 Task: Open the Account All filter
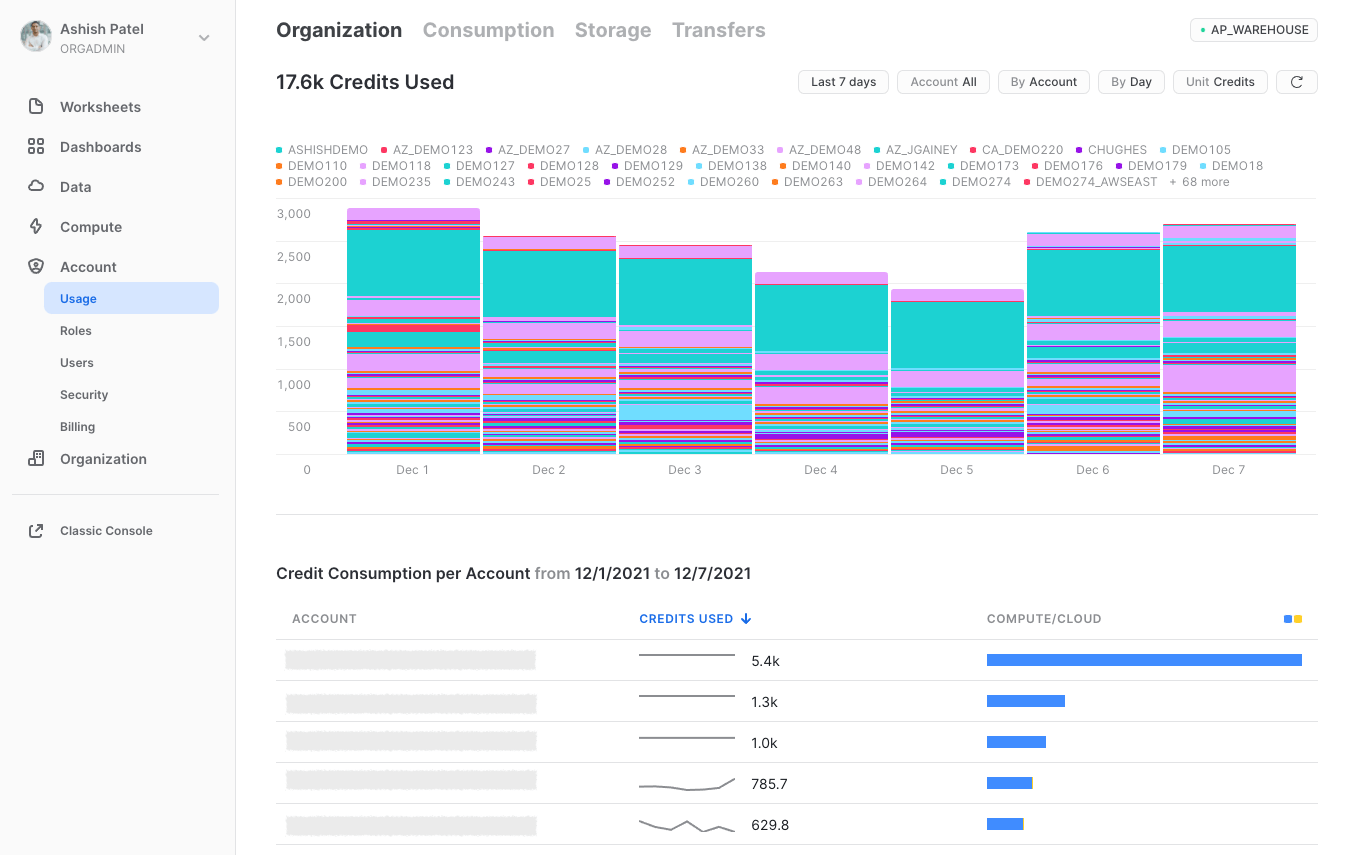(x=943, y=81)
